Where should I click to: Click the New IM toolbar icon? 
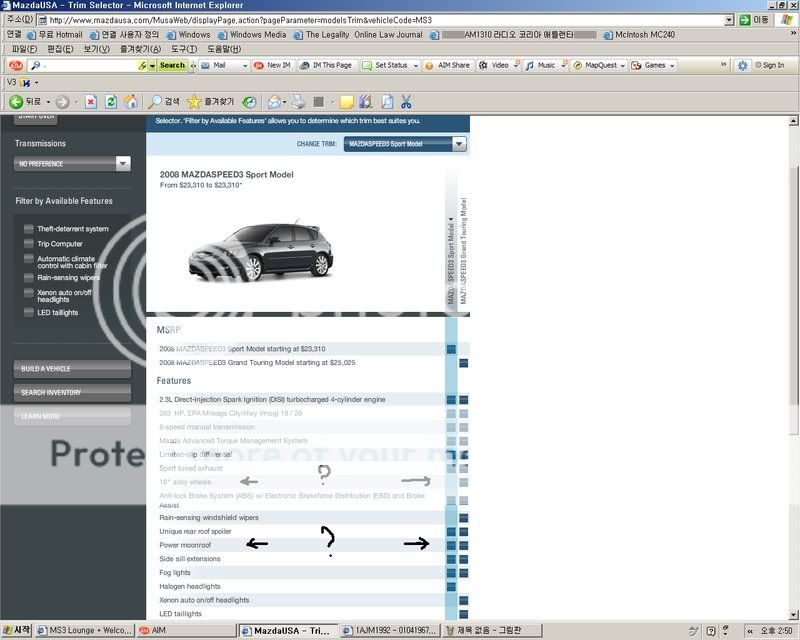tap(271, 65)
